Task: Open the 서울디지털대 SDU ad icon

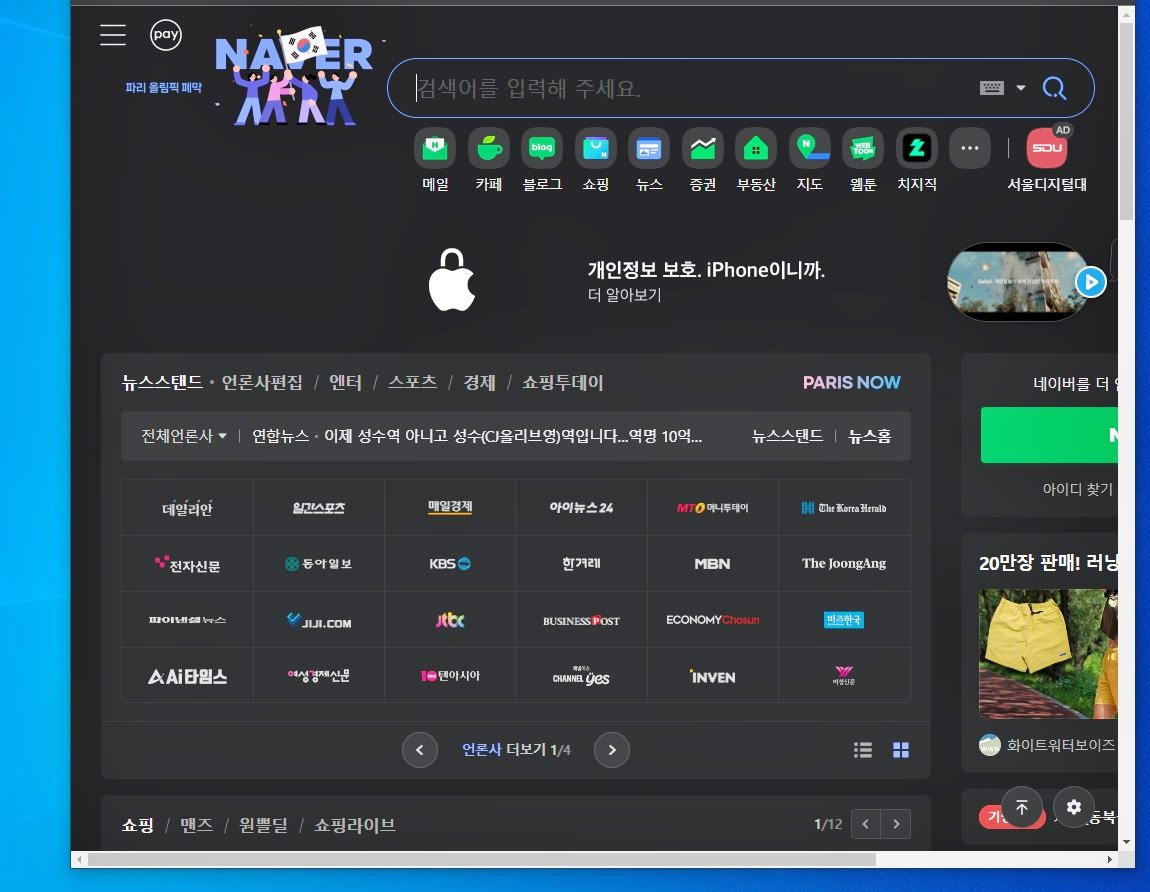Action: 1047,148
